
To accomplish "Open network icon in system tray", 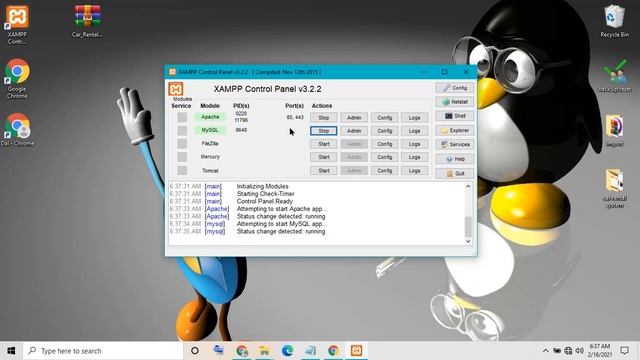I will coord(568,351).
